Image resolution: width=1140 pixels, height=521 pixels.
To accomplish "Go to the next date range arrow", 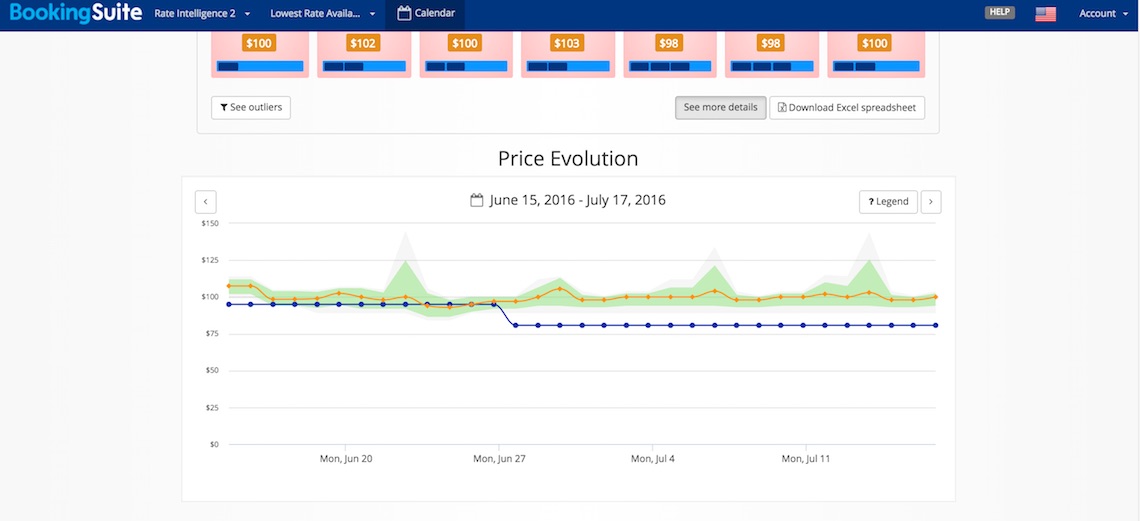I will pyautogui.click(x=931, y=202).
